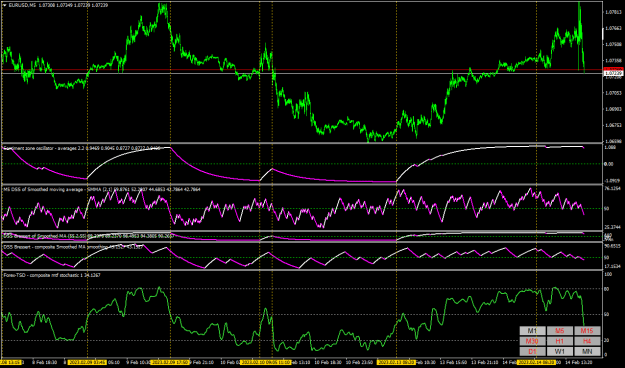Click the 2023.02.09 17:50 yellow time label
This screenshot has width=625, height=368.
click(x=170, y=362)
